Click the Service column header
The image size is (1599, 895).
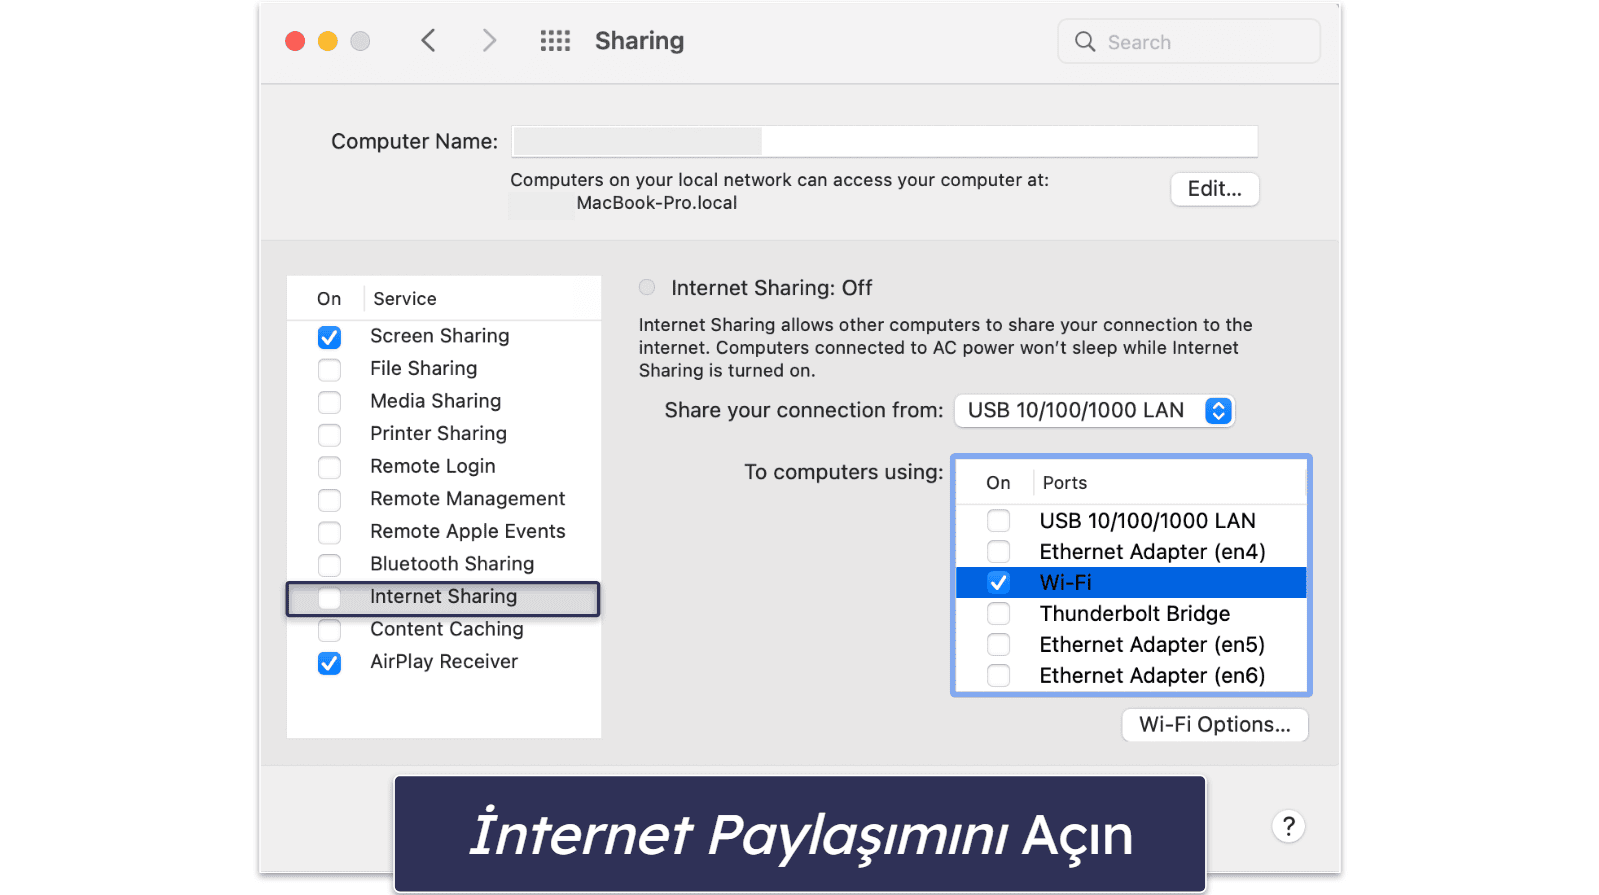[x=404, y=299]
